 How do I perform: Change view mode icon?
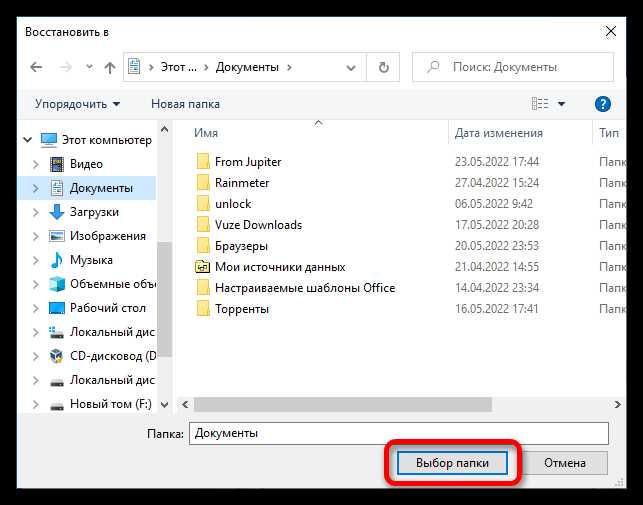click(540, 104)
